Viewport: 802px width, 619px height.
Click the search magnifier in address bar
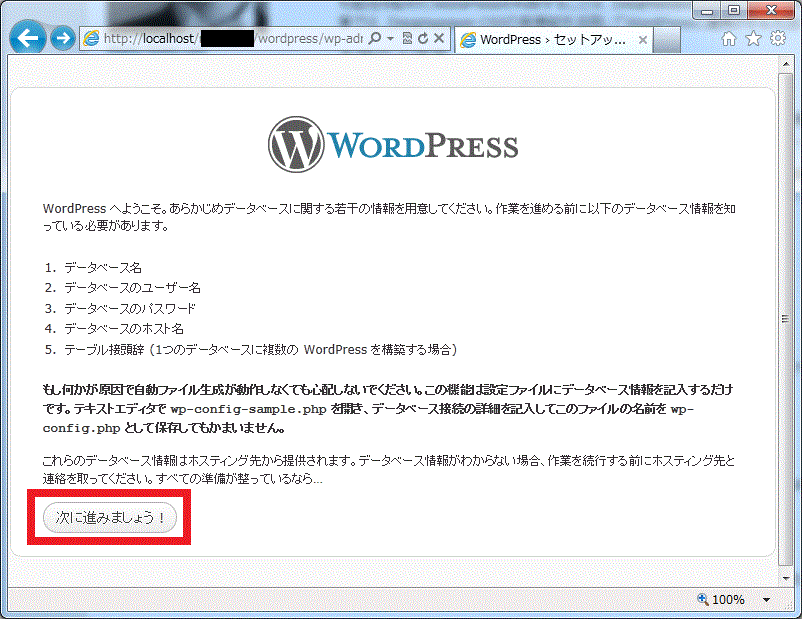pyautogui.click(x=375, y=39)
